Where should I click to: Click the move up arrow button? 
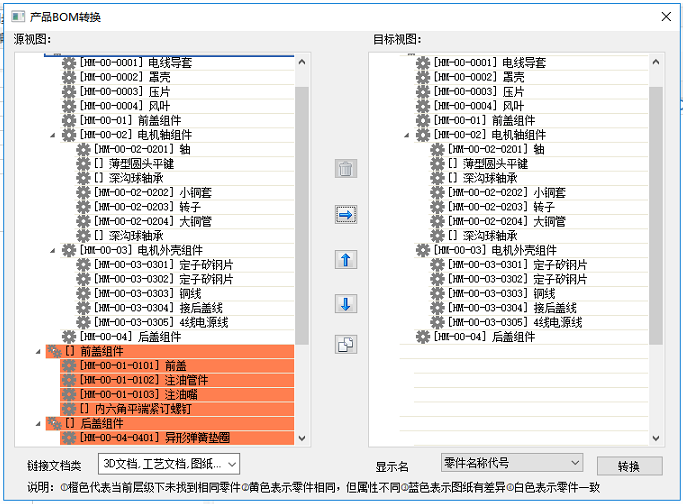(346, 260)
